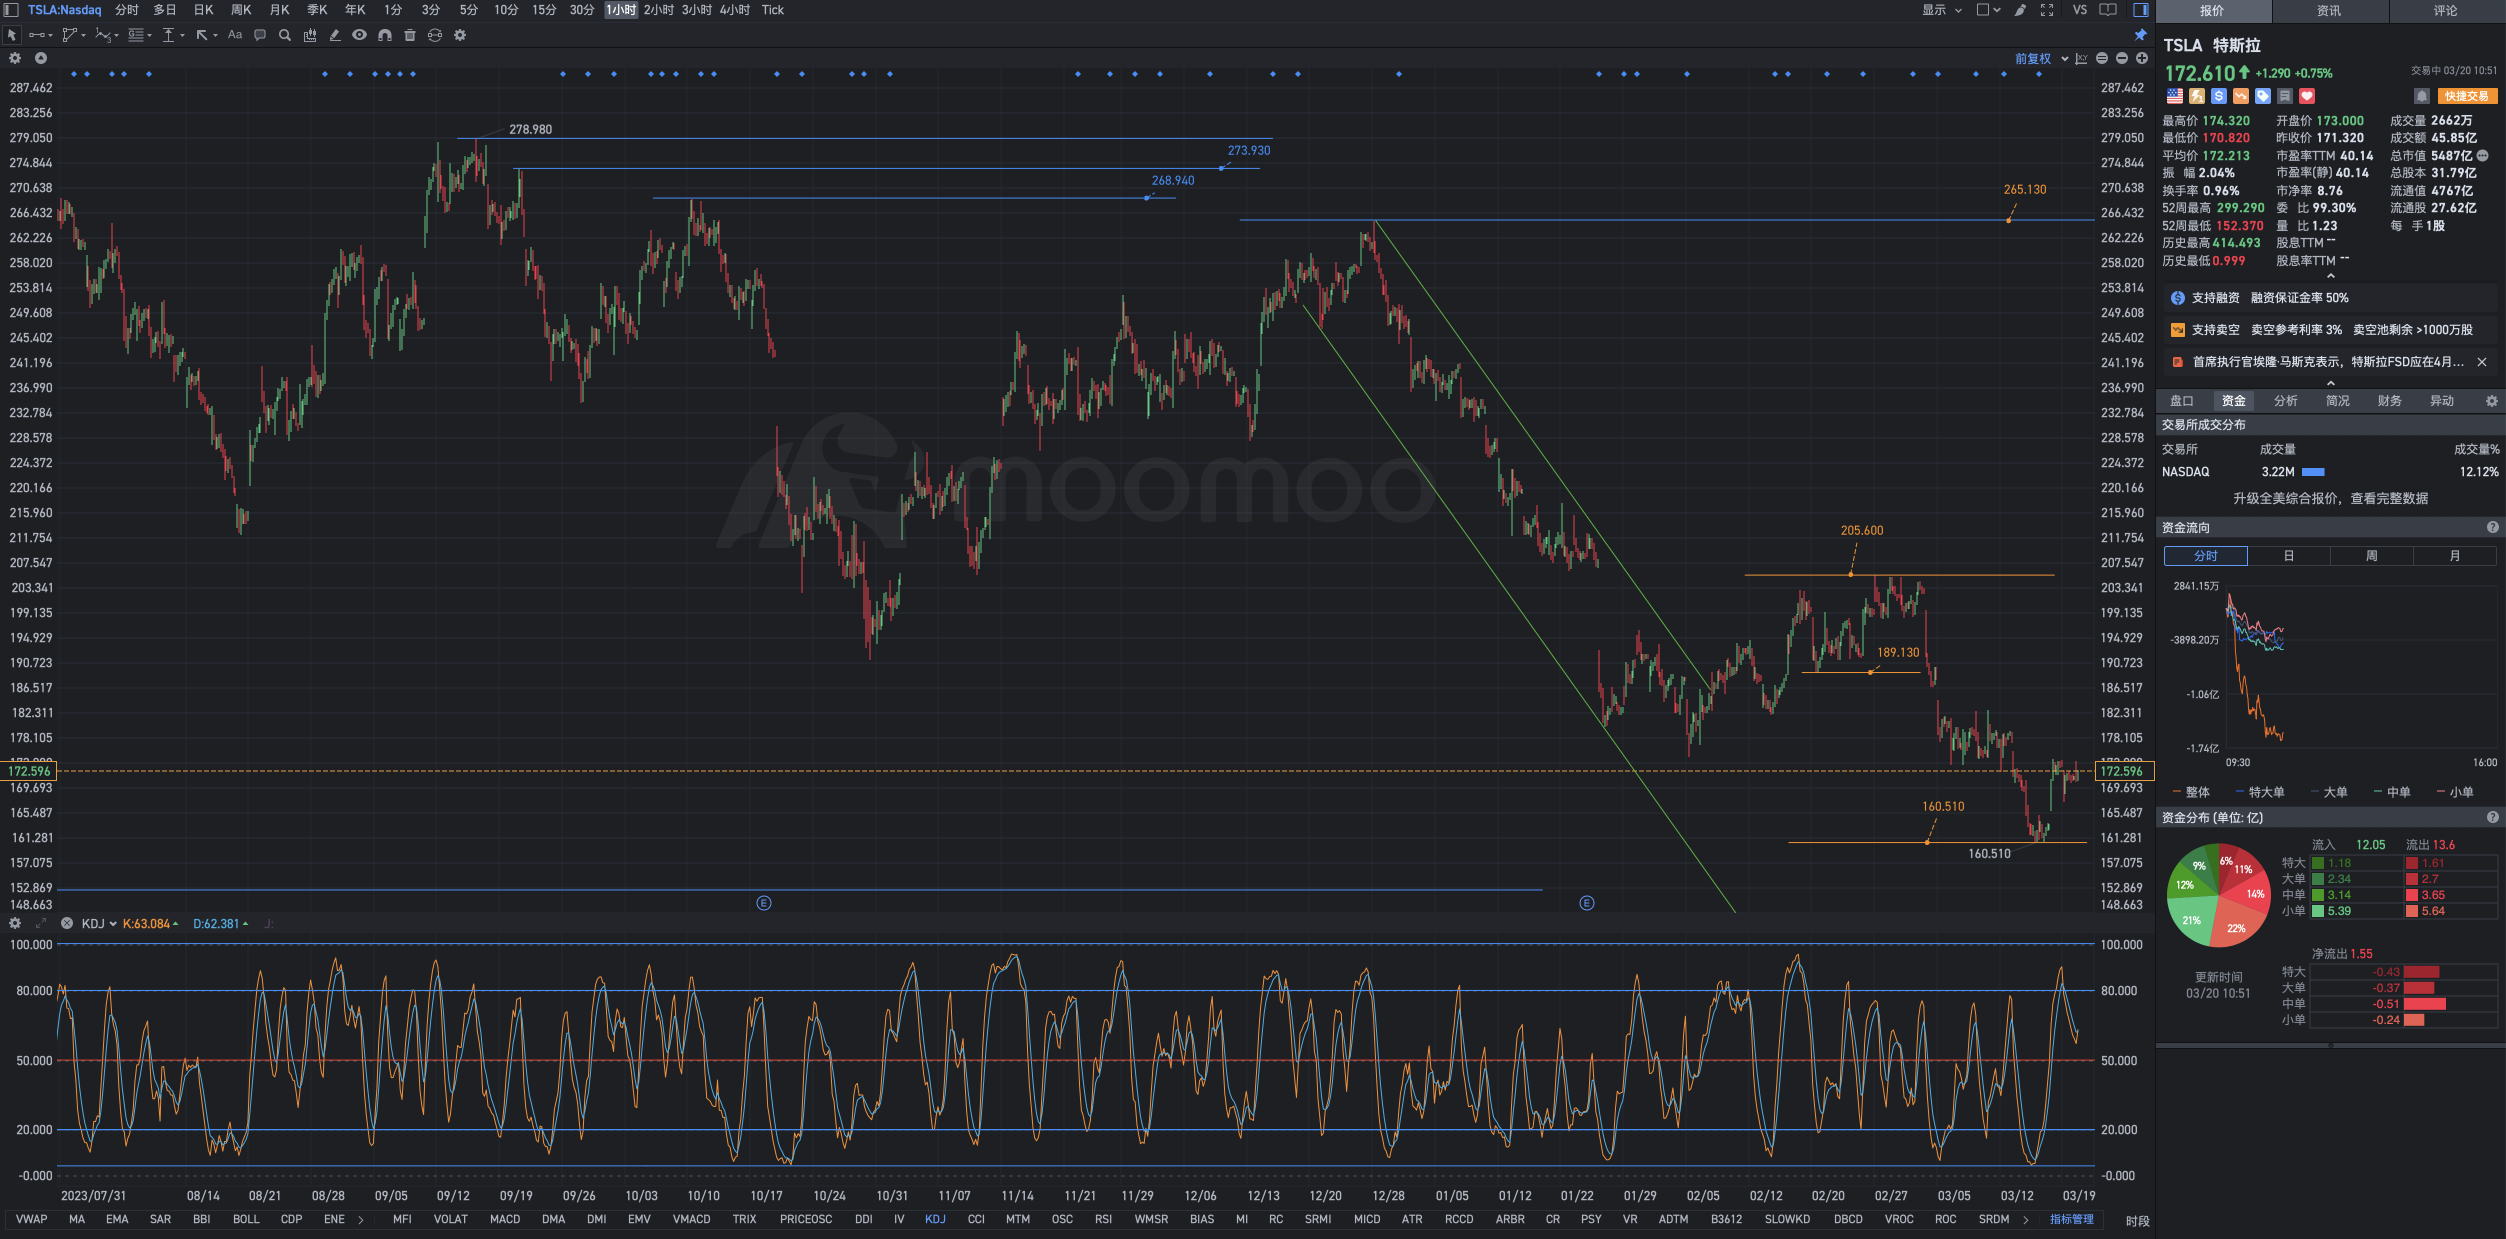Zoom out chart with minus icon
Image resolution: width=2506 pixels, height=1239 pixels.
[x=2122, y=59]
